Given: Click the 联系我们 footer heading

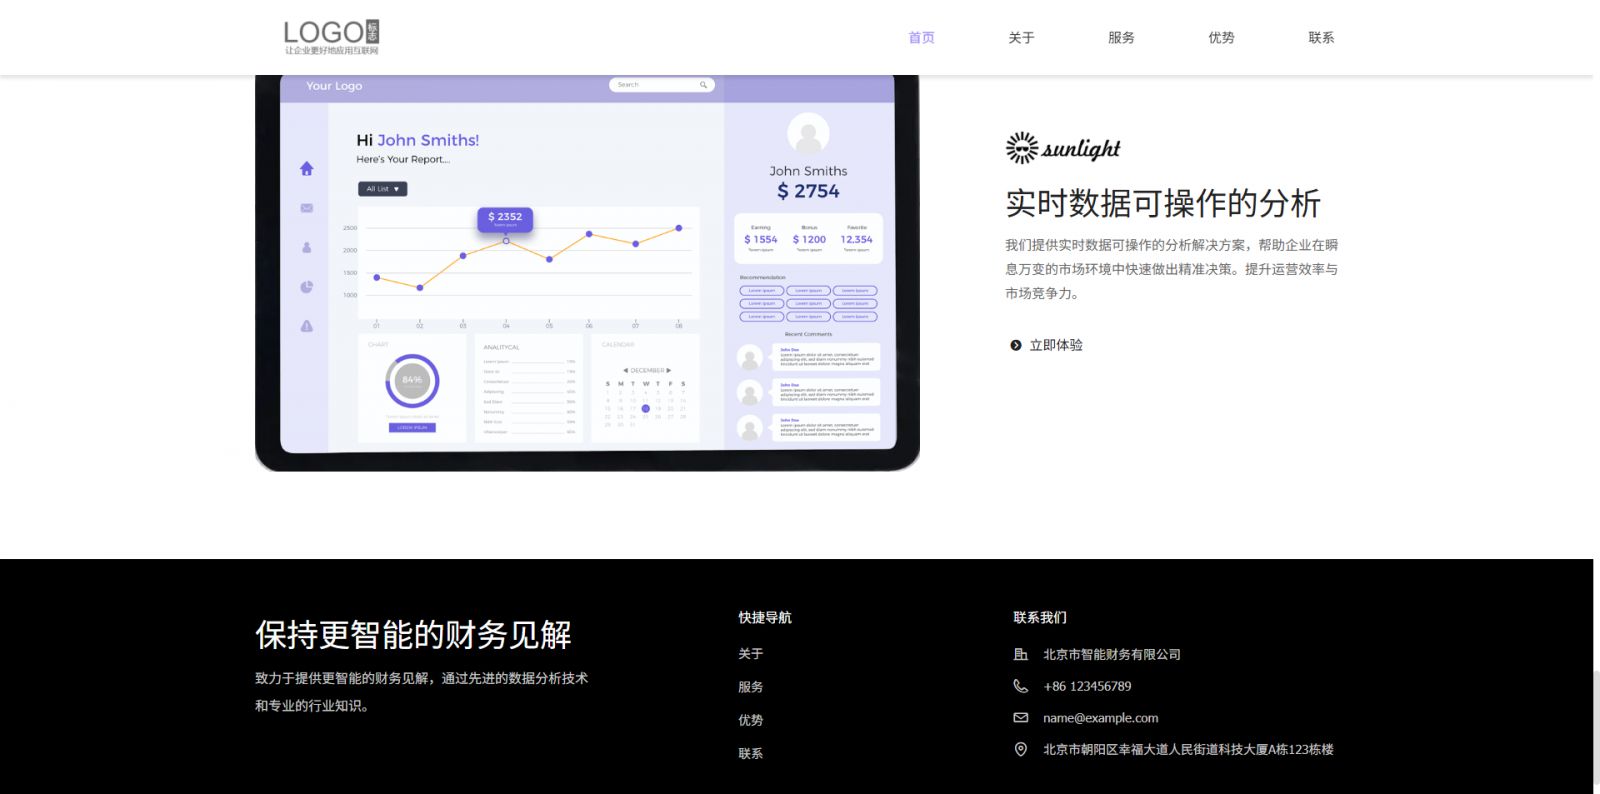Looking at the screenshot, I should 1040,618.
